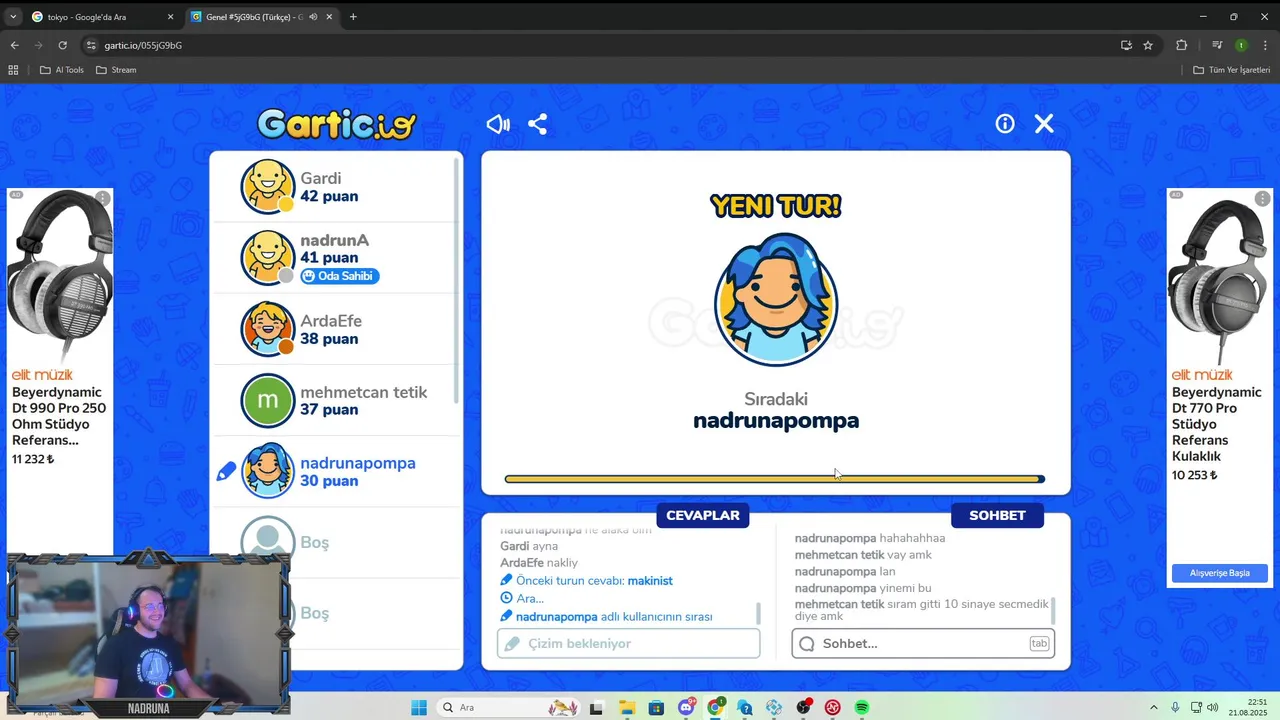Open the media controls icon

point(1217,45)
